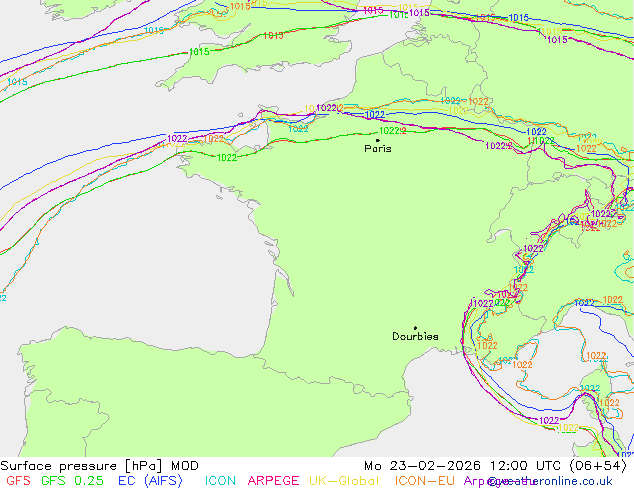Screen dimensions: 634x490
Task: Click the yellow UK-Global legend label
Action: [344, 481]
